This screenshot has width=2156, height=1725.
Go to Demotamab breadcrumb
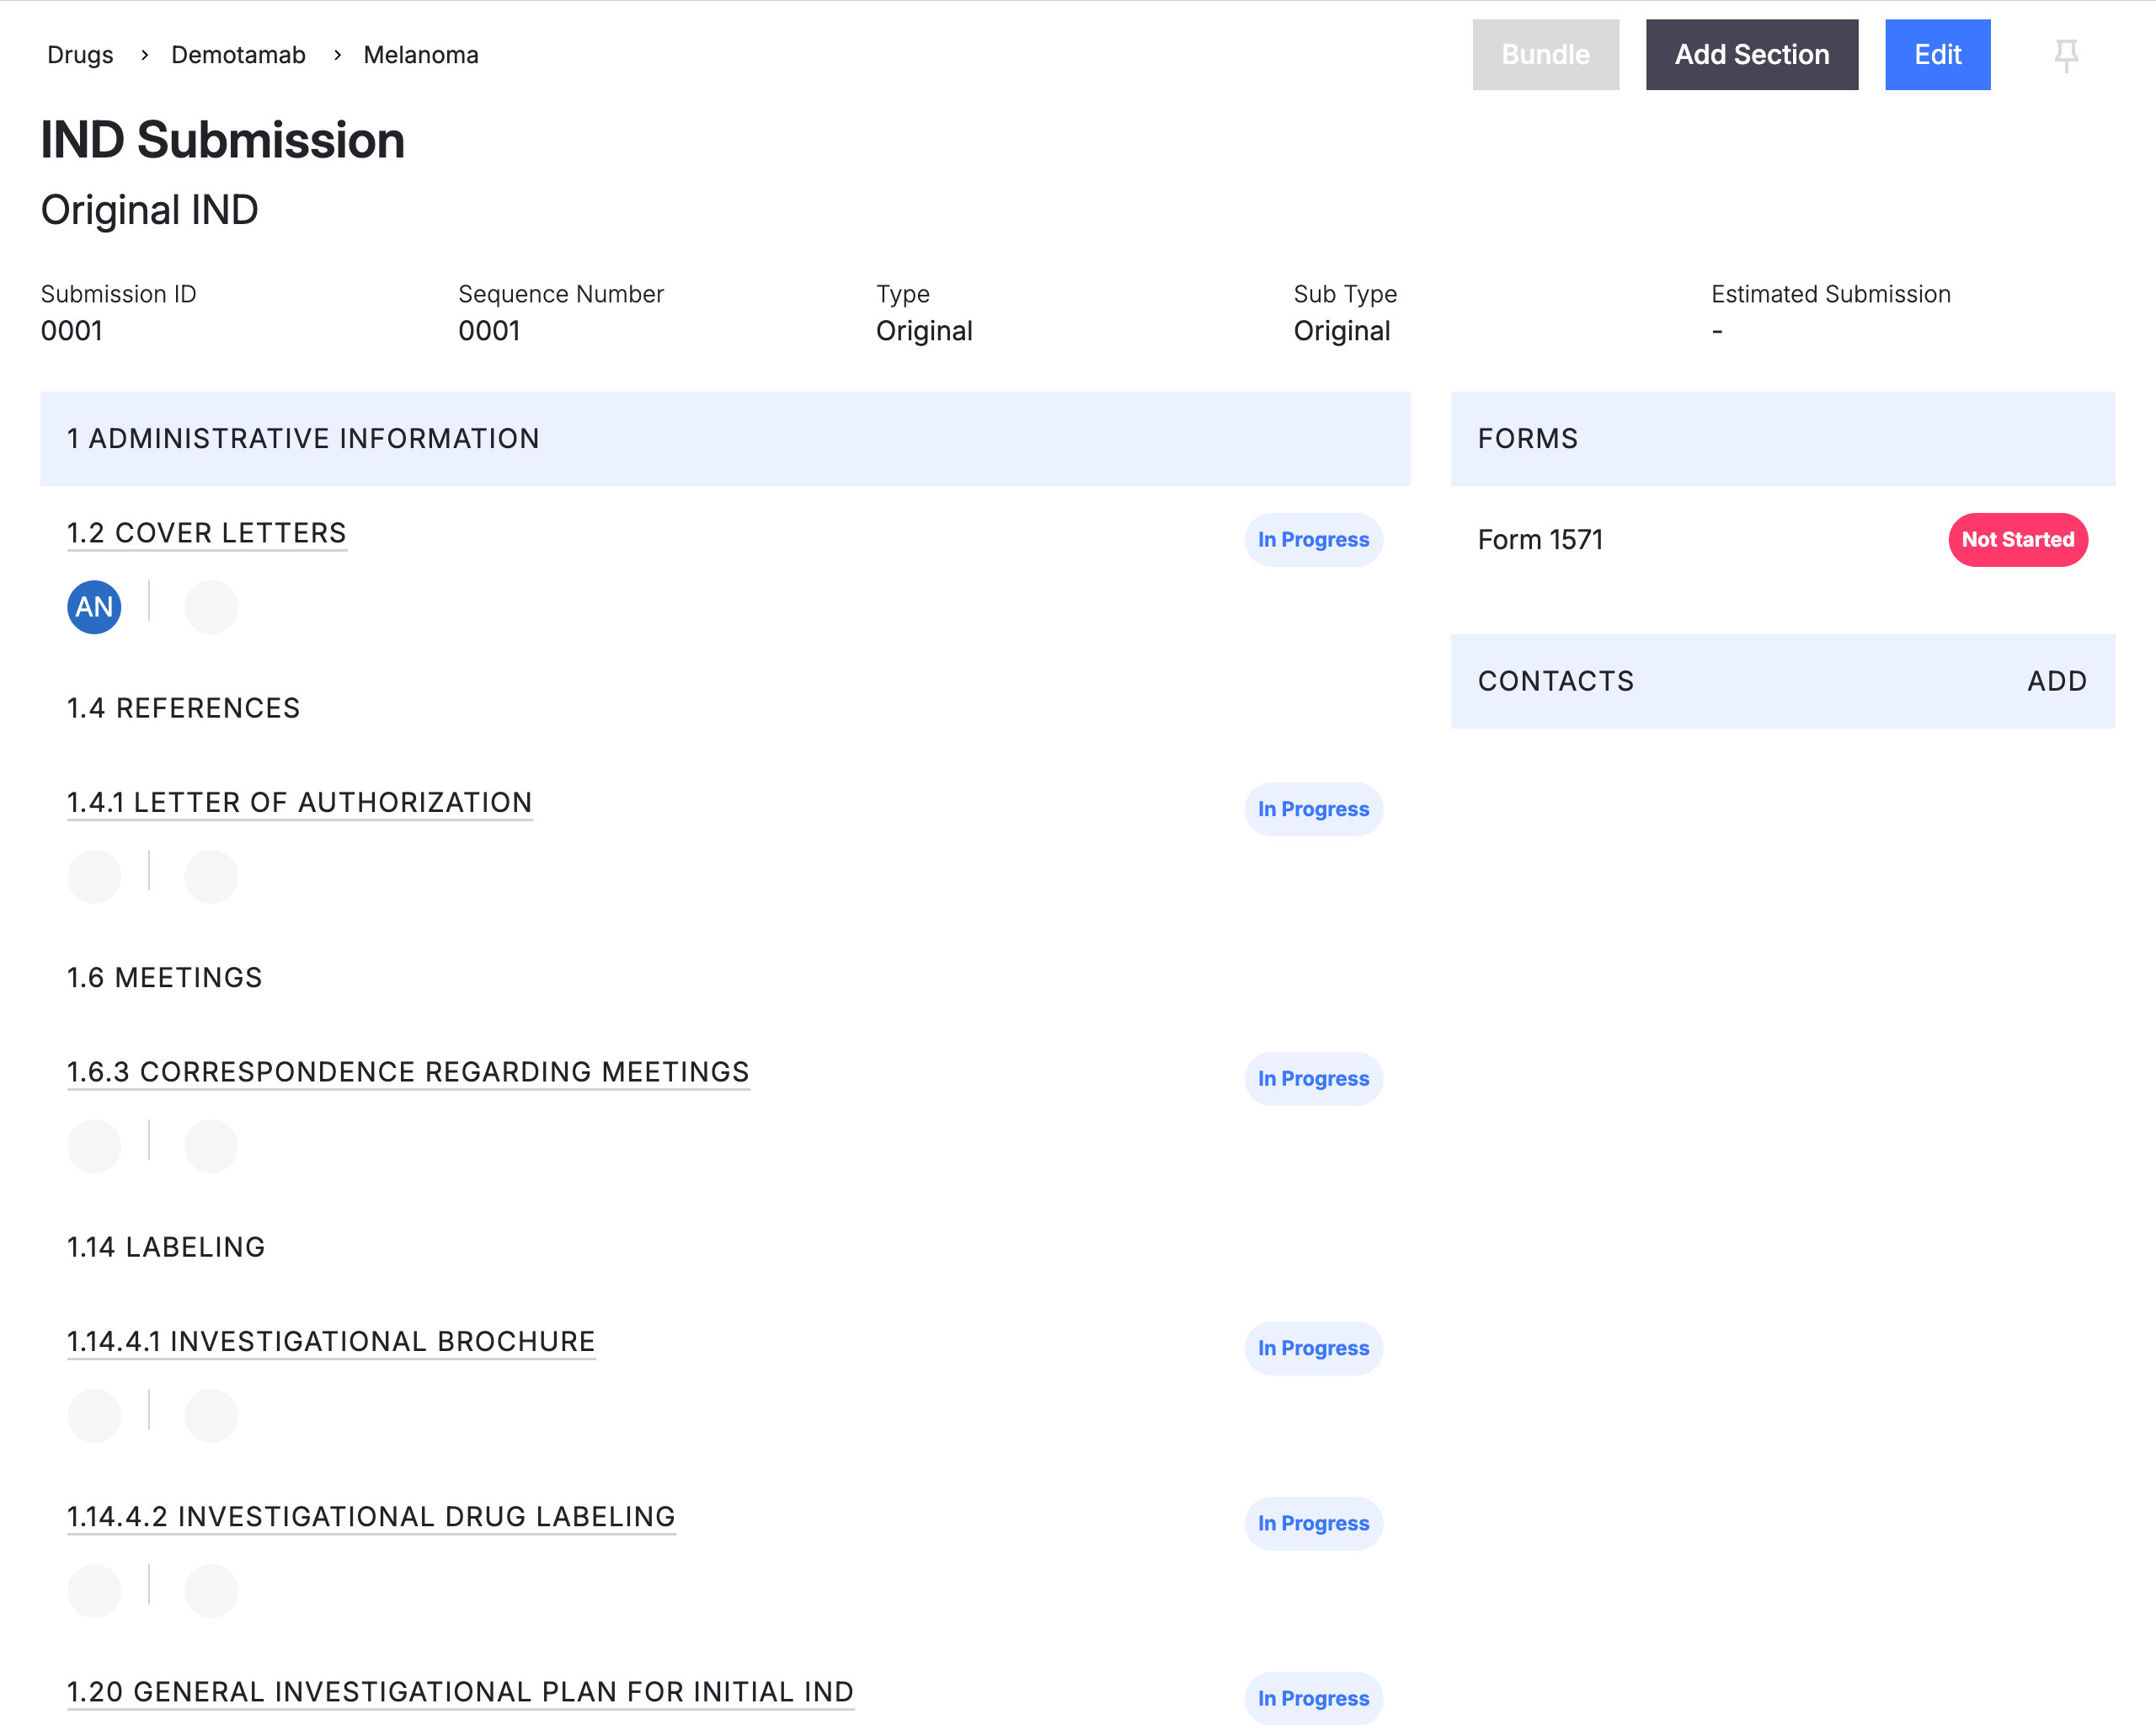click(x=238, y=55)
